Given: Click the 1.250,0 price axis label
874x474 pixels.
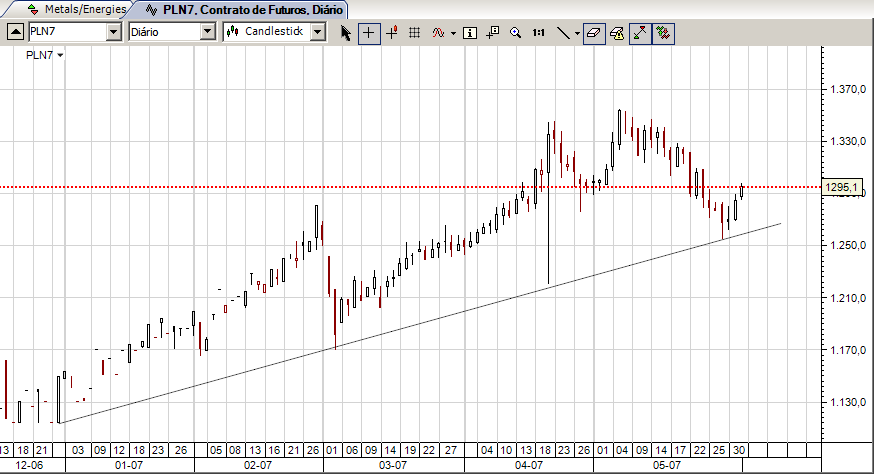Looking at the screenshot, I should [x=848, y=245].
